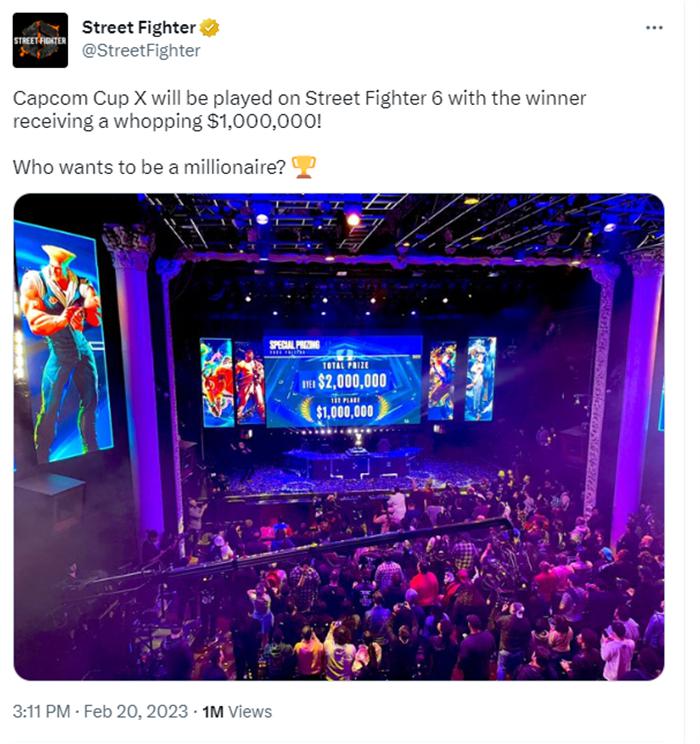Image resolution: width=700 pixels, height=744 pixels.
Task: Open the @StreetFighter handle link
Action: (x=141, y=50)
